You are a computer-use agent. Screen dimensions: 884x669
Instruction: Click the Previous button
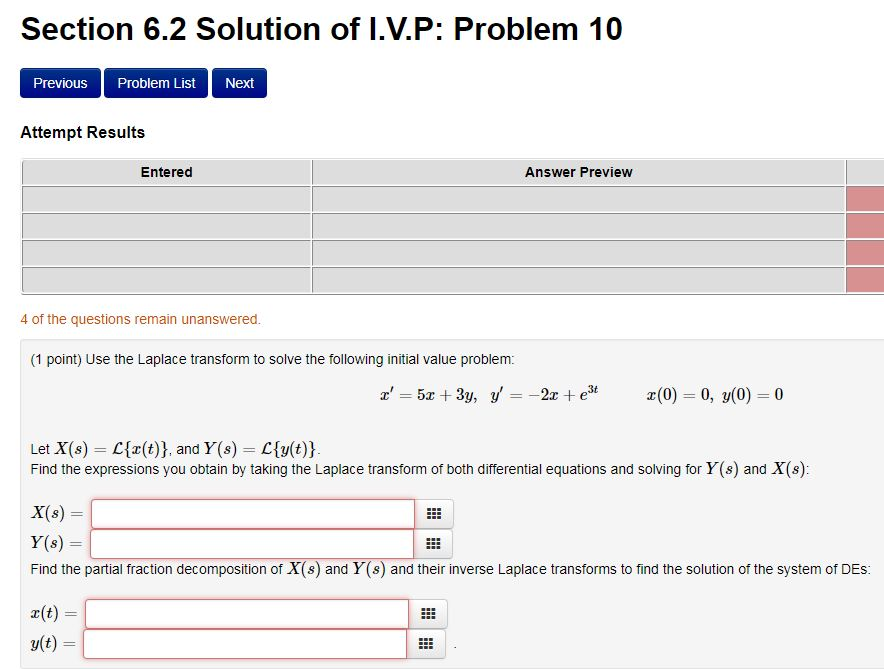point(59,83)
